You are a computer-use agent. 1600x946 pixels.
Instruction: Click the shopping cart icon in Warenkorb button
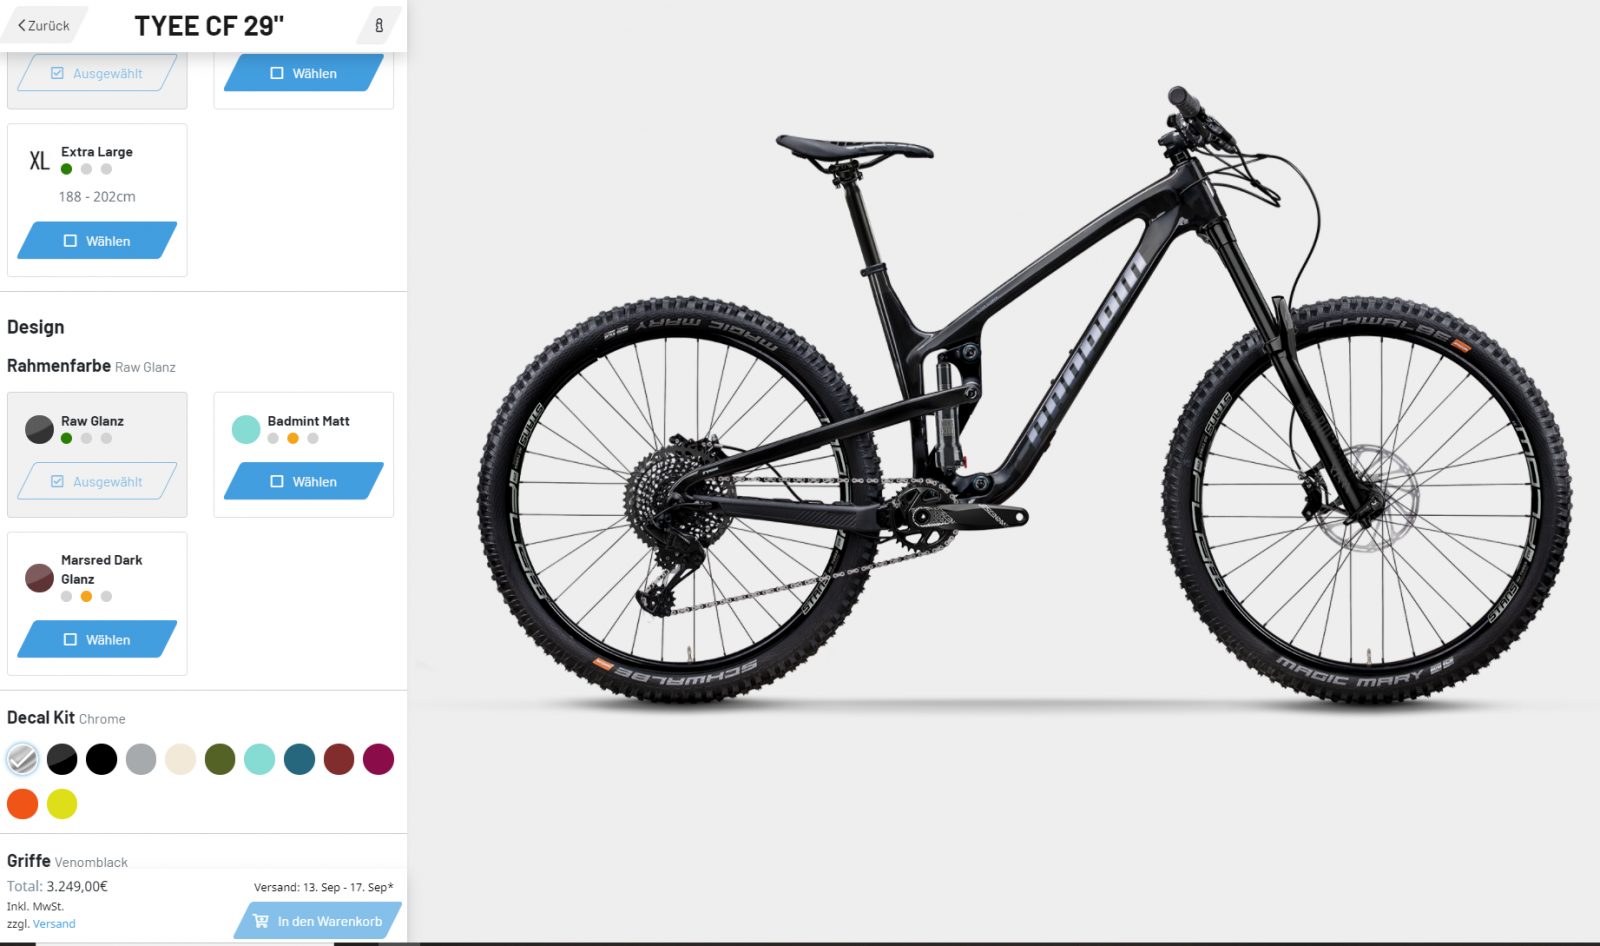pos(261,921)
